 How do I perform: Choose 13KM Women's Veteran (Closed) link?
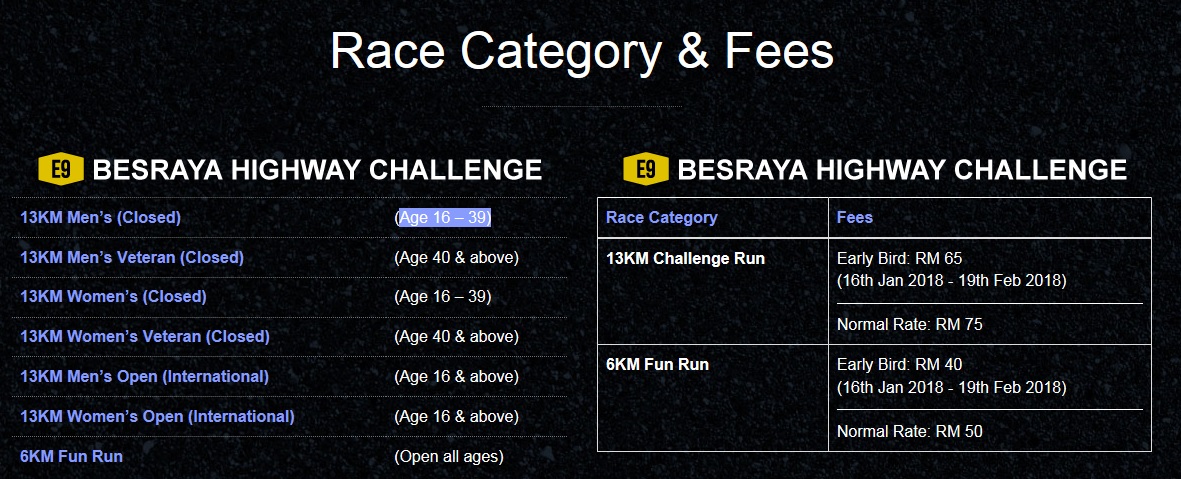coord(145,337)
